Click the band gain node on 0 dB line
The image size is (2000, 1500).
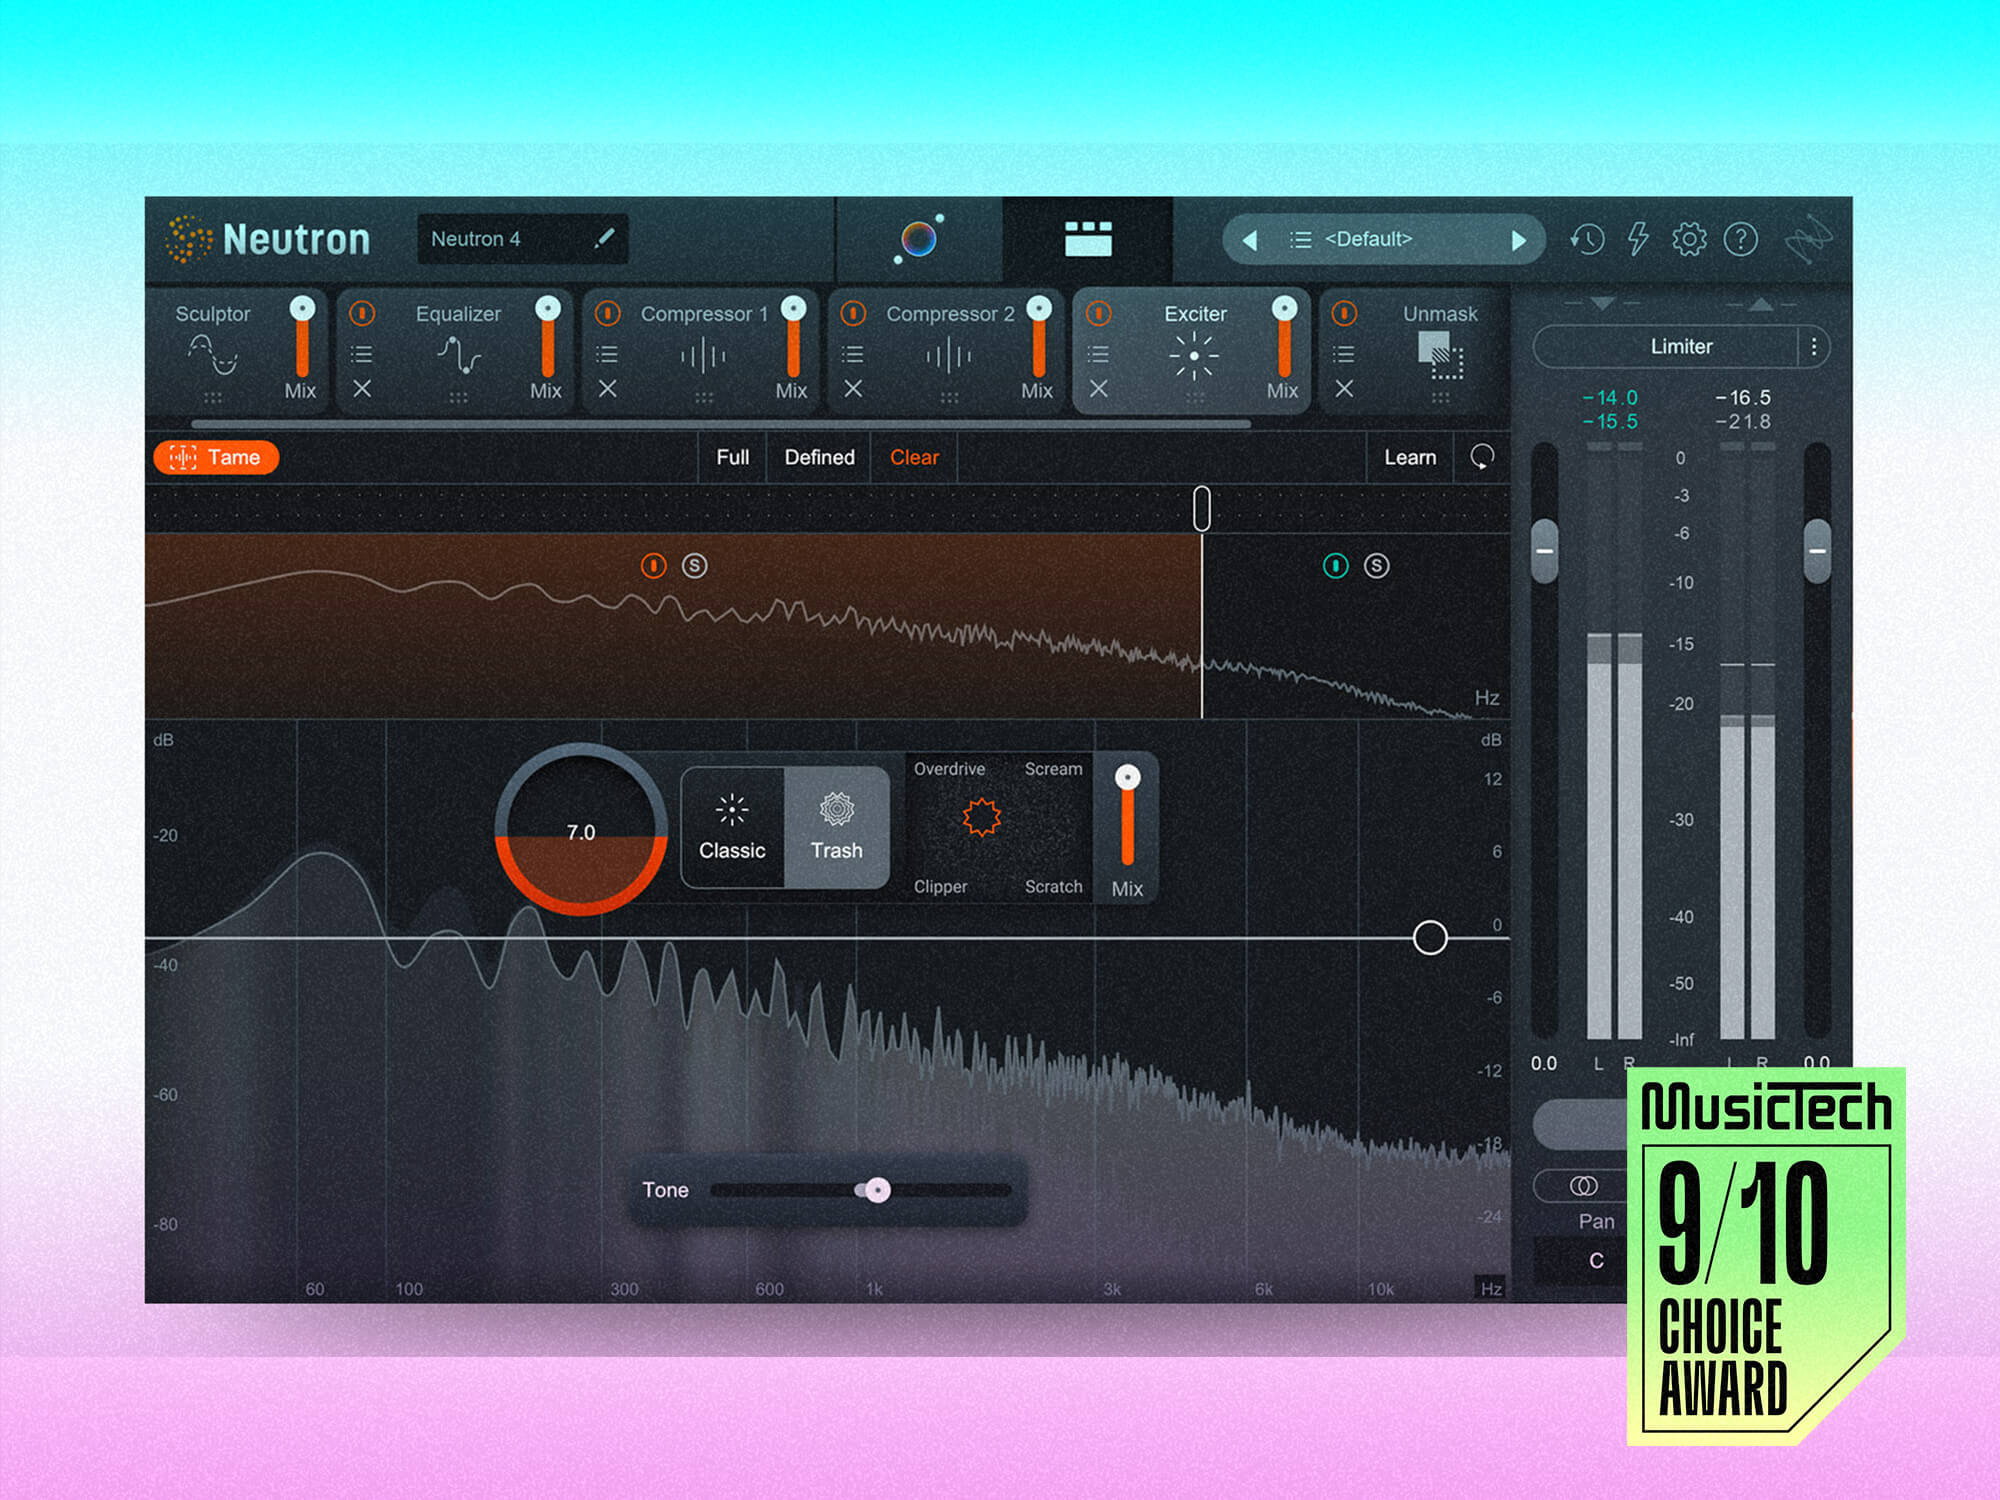1430,938
